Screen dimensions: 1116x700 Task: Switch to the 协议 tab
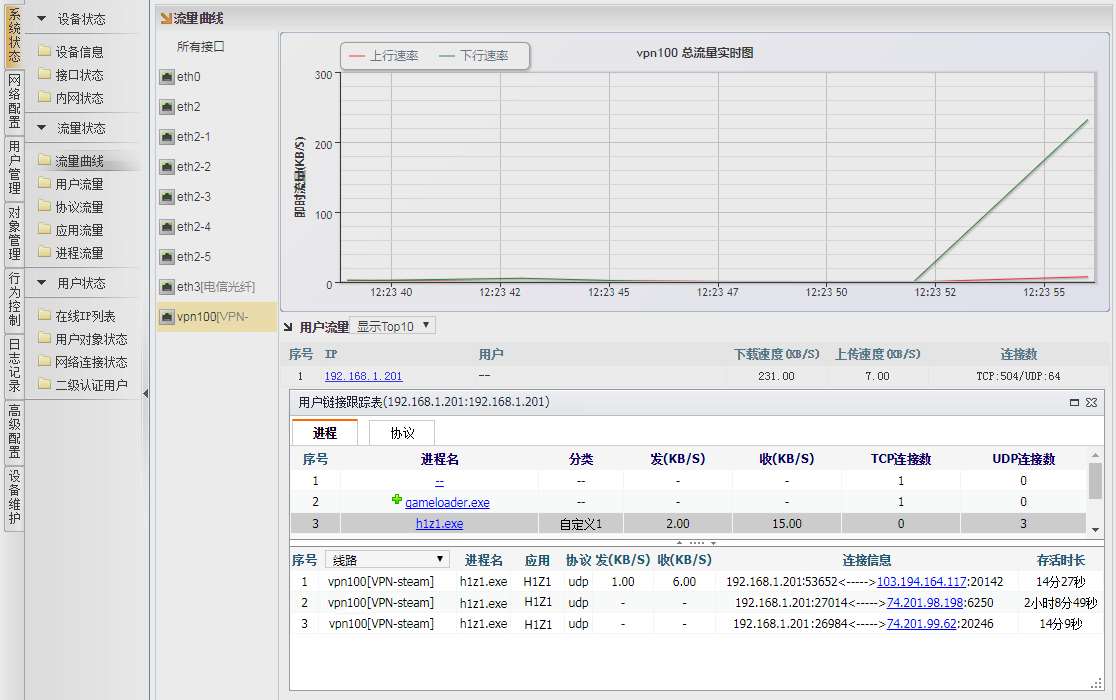pos(402,433)
